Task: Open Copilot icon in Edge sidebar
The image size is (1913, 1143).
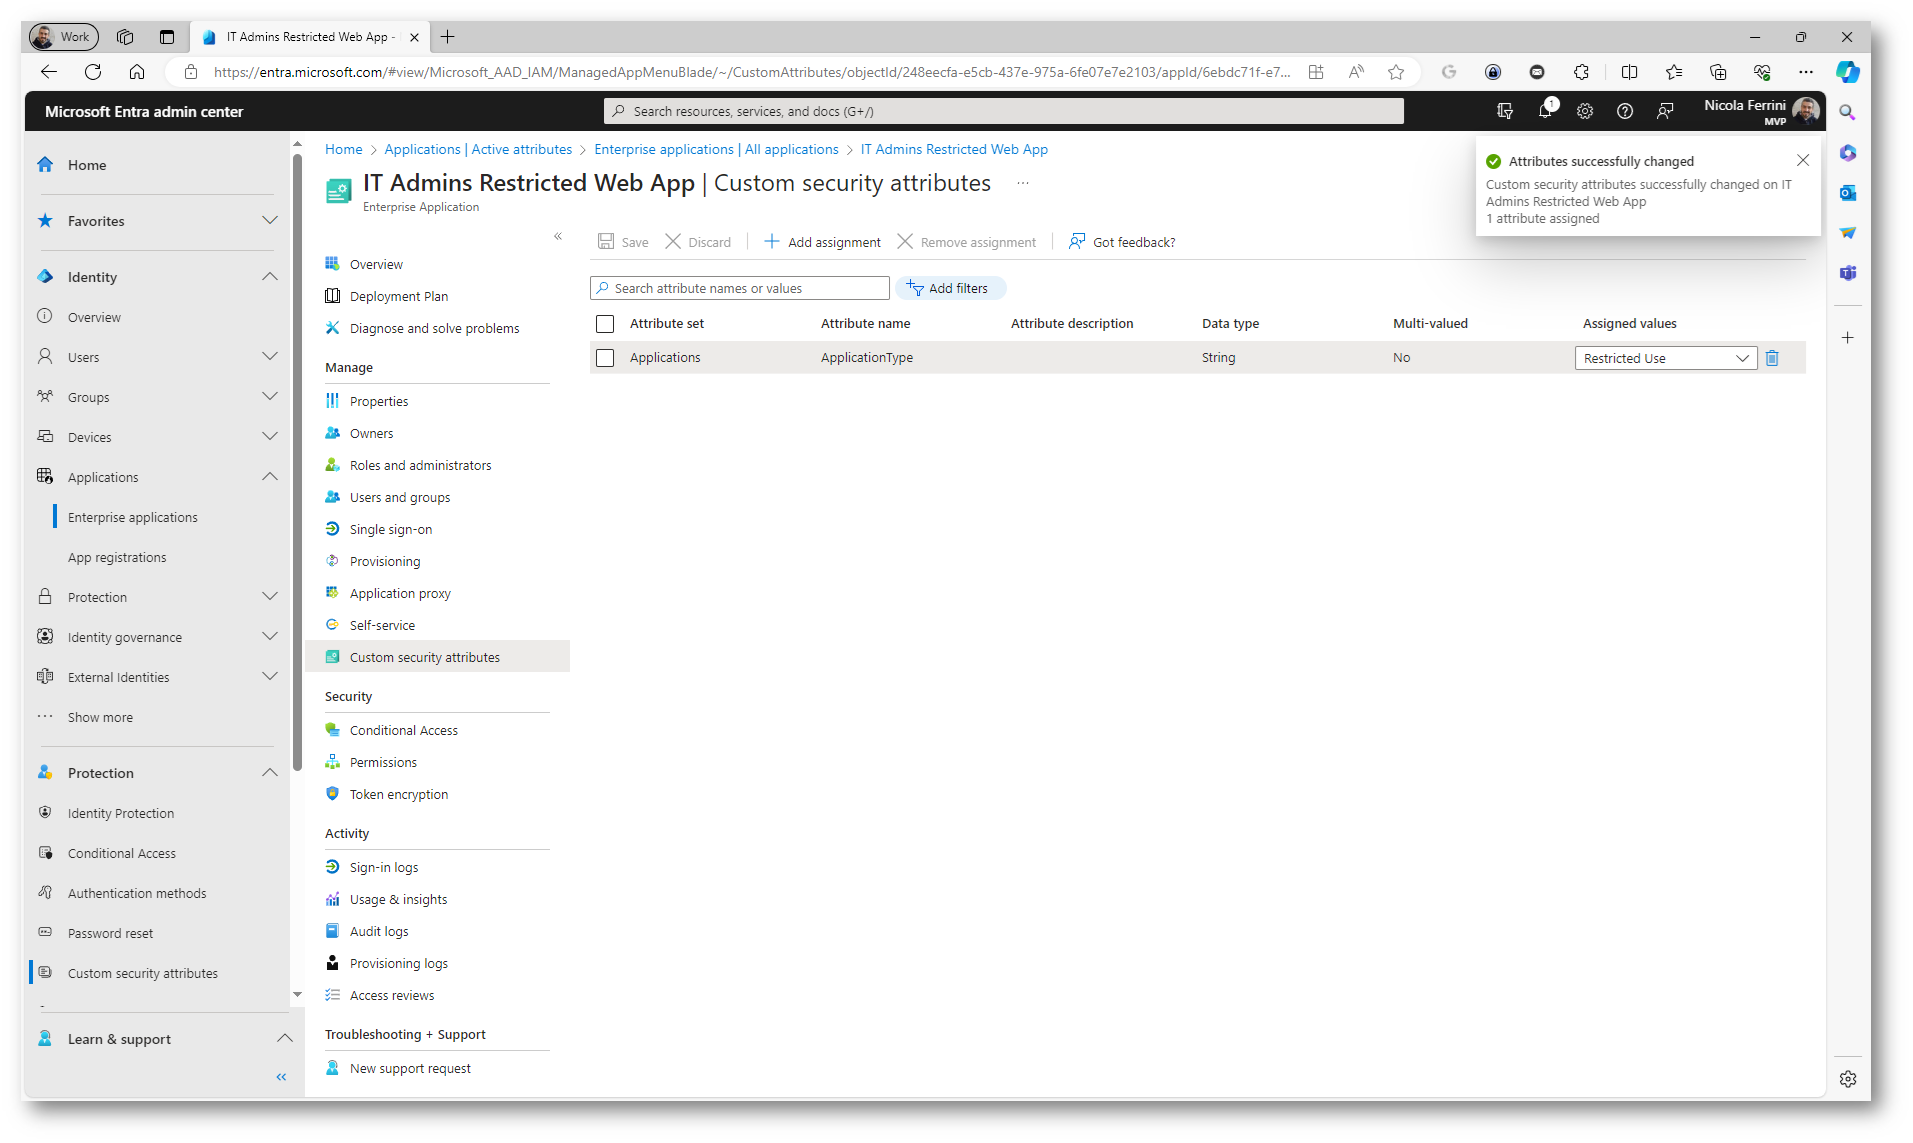Action: point(1847,72)
